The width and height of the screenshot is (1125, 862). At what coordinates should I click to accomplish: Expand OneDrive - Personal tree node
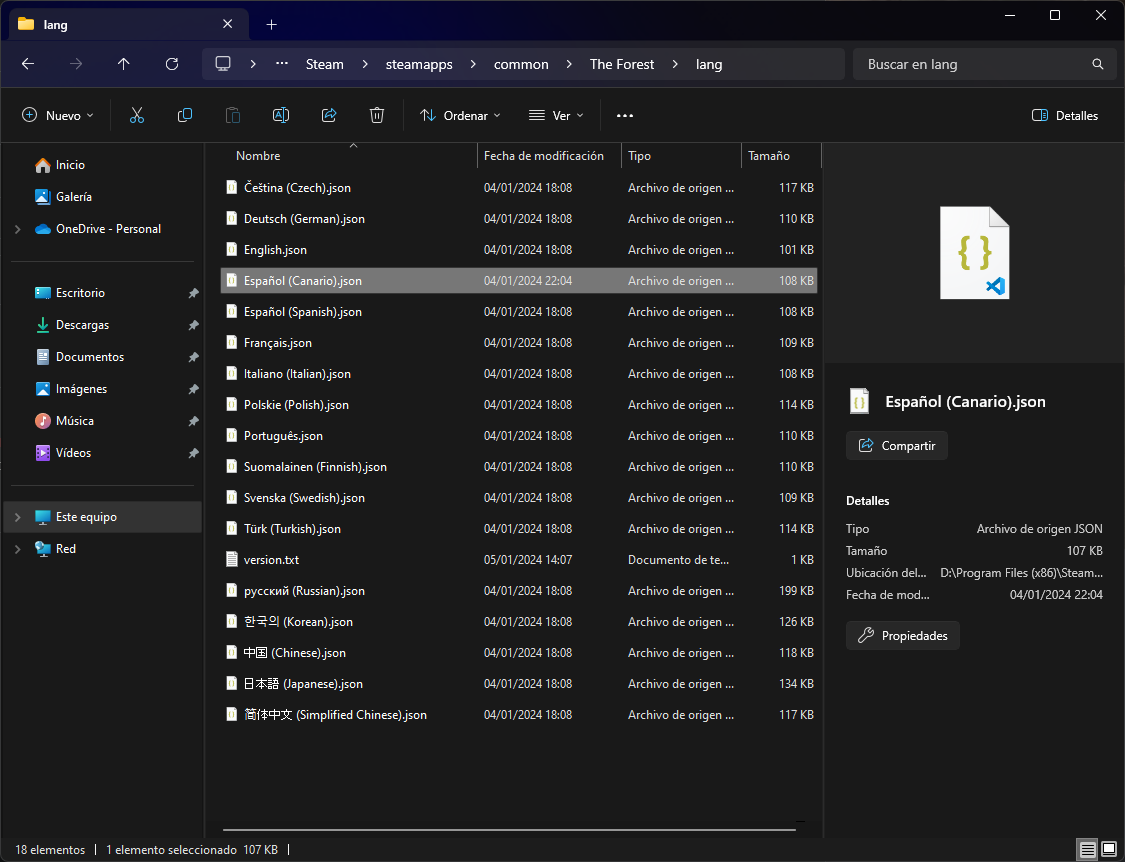(18, 229)
